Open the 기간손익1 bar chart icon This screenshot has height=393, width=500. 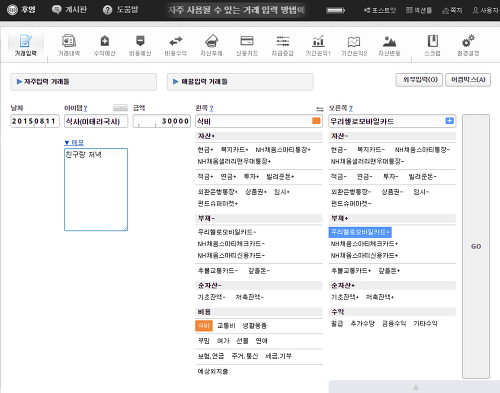click(318, 45)
